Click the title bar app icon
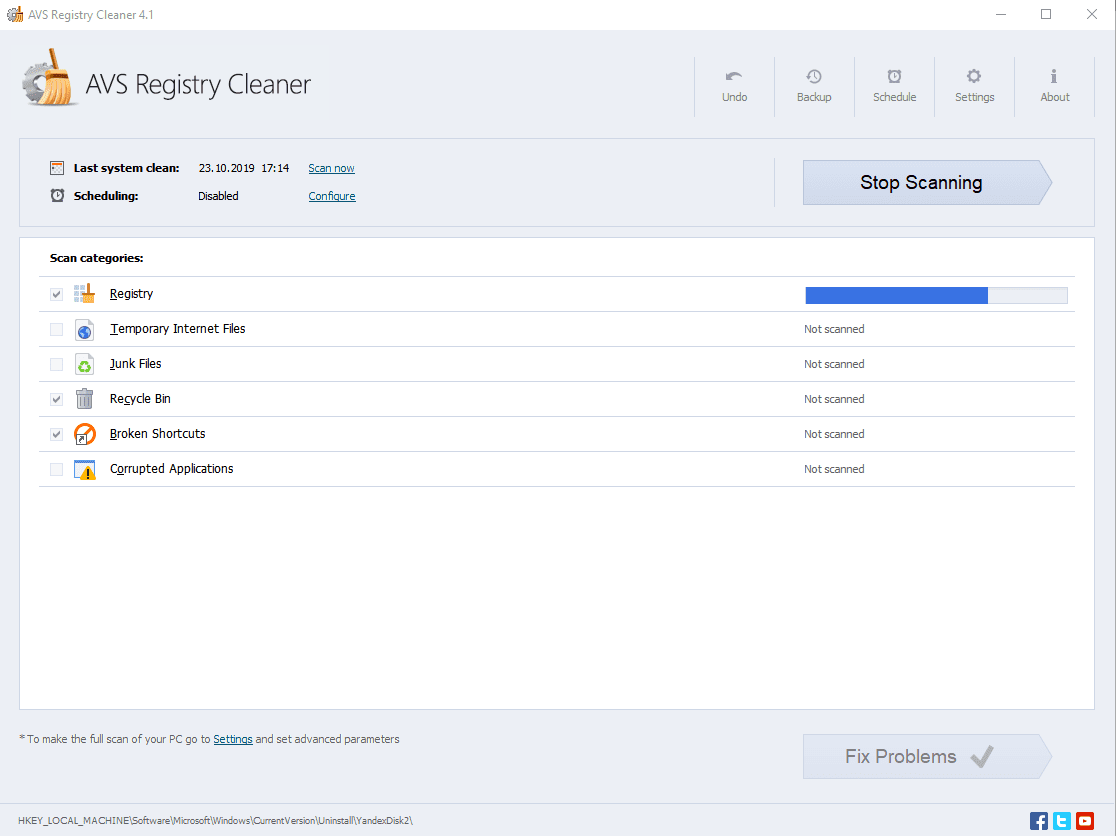The image size is (1116, 836). pos(14,14)
